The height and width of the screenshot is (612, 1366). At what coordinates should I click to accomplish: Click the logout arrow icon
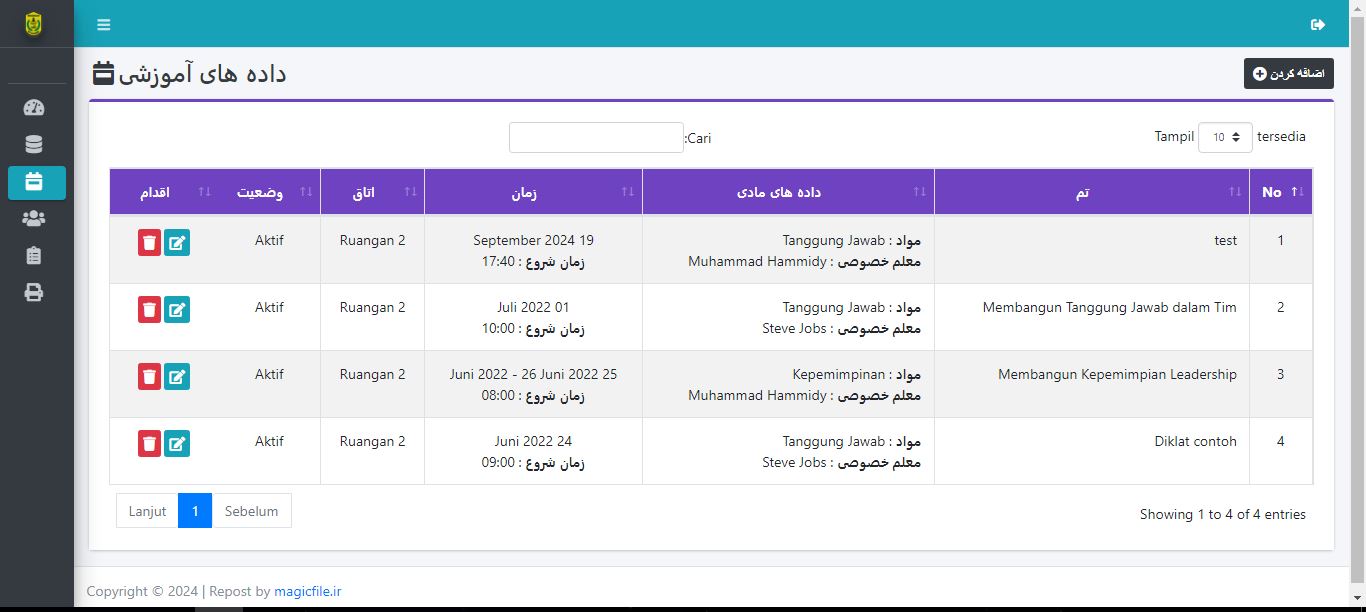(x=1318, y=24)
